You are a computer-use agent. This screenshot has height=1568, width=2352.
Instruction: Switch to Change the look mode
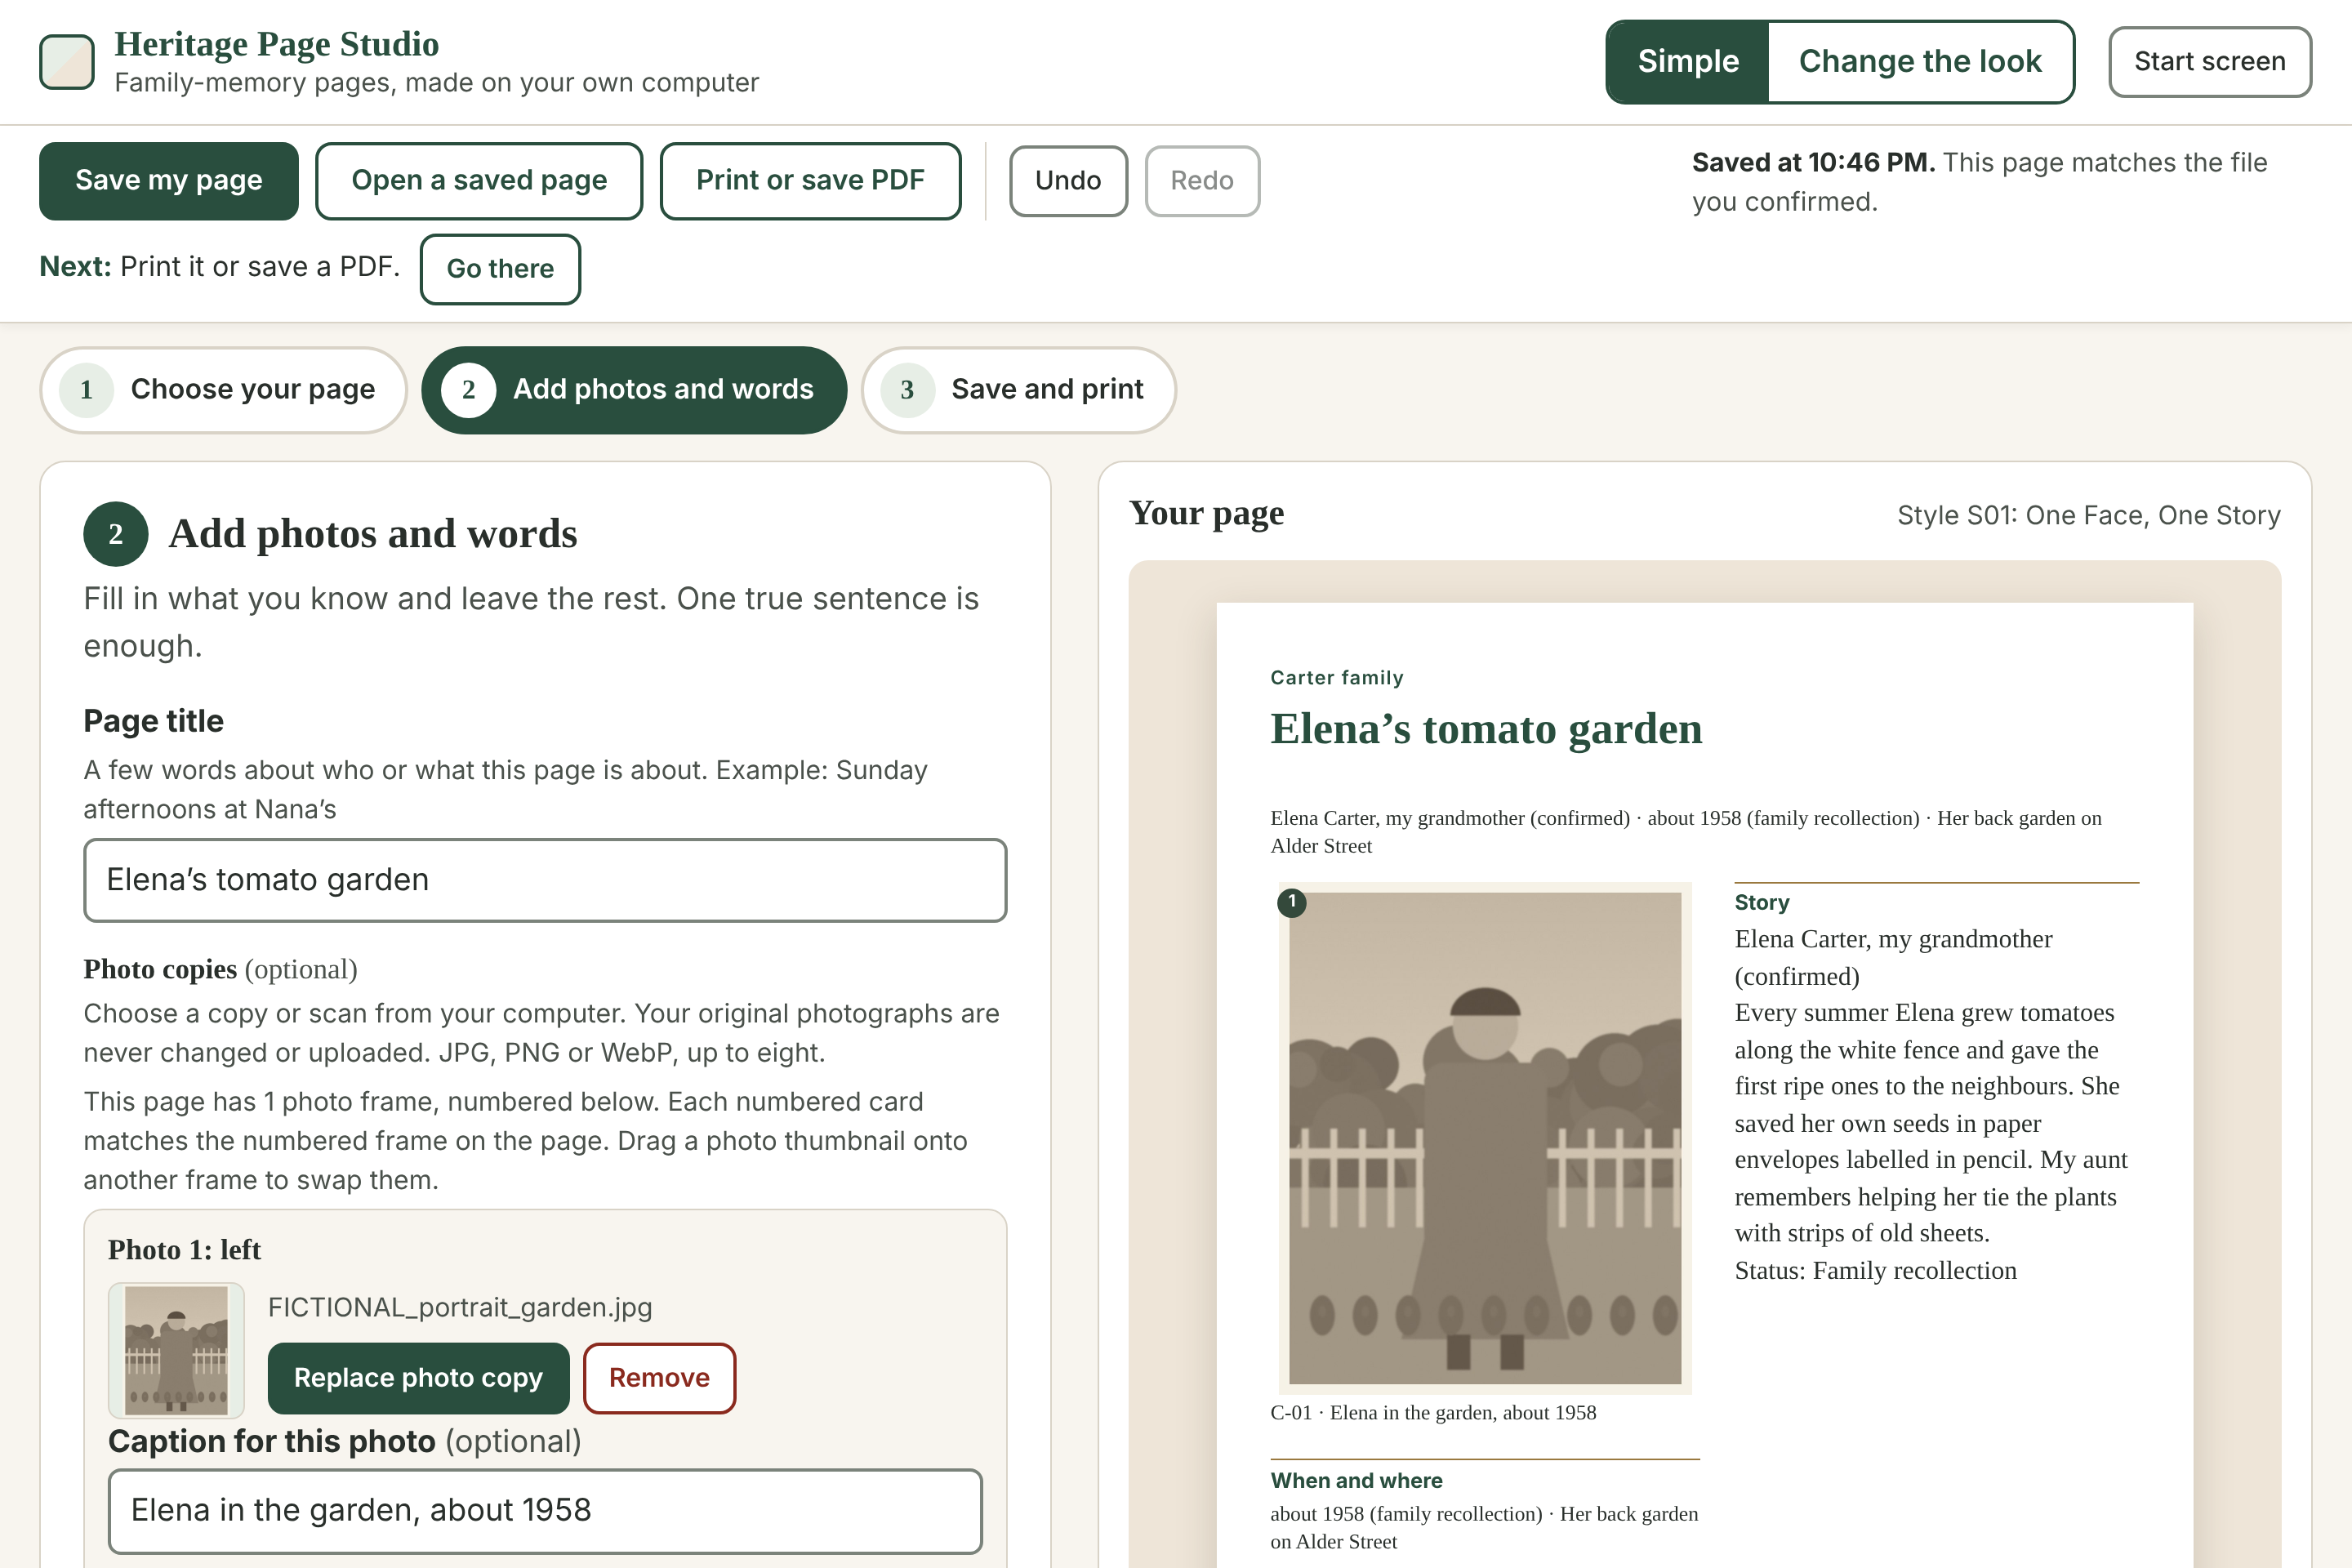(x=1920, y=61)
